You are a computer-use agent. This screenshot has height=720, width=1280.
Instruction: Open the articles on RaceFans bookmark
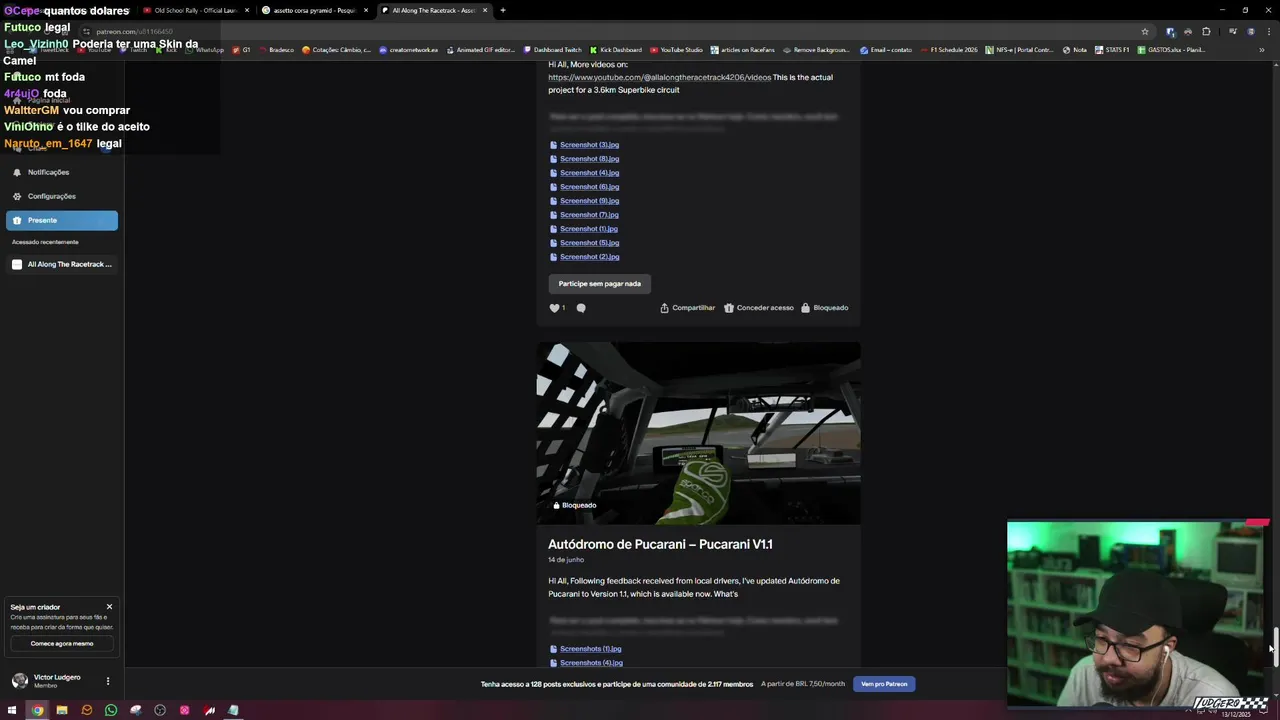743,50
